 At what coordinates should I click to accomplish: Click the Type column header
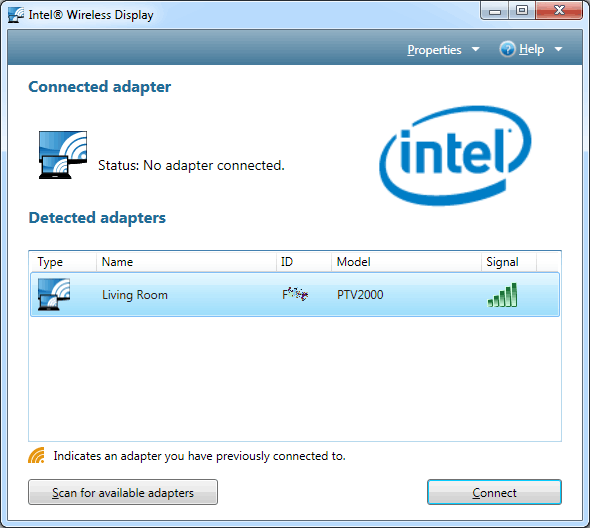[63, 262]
